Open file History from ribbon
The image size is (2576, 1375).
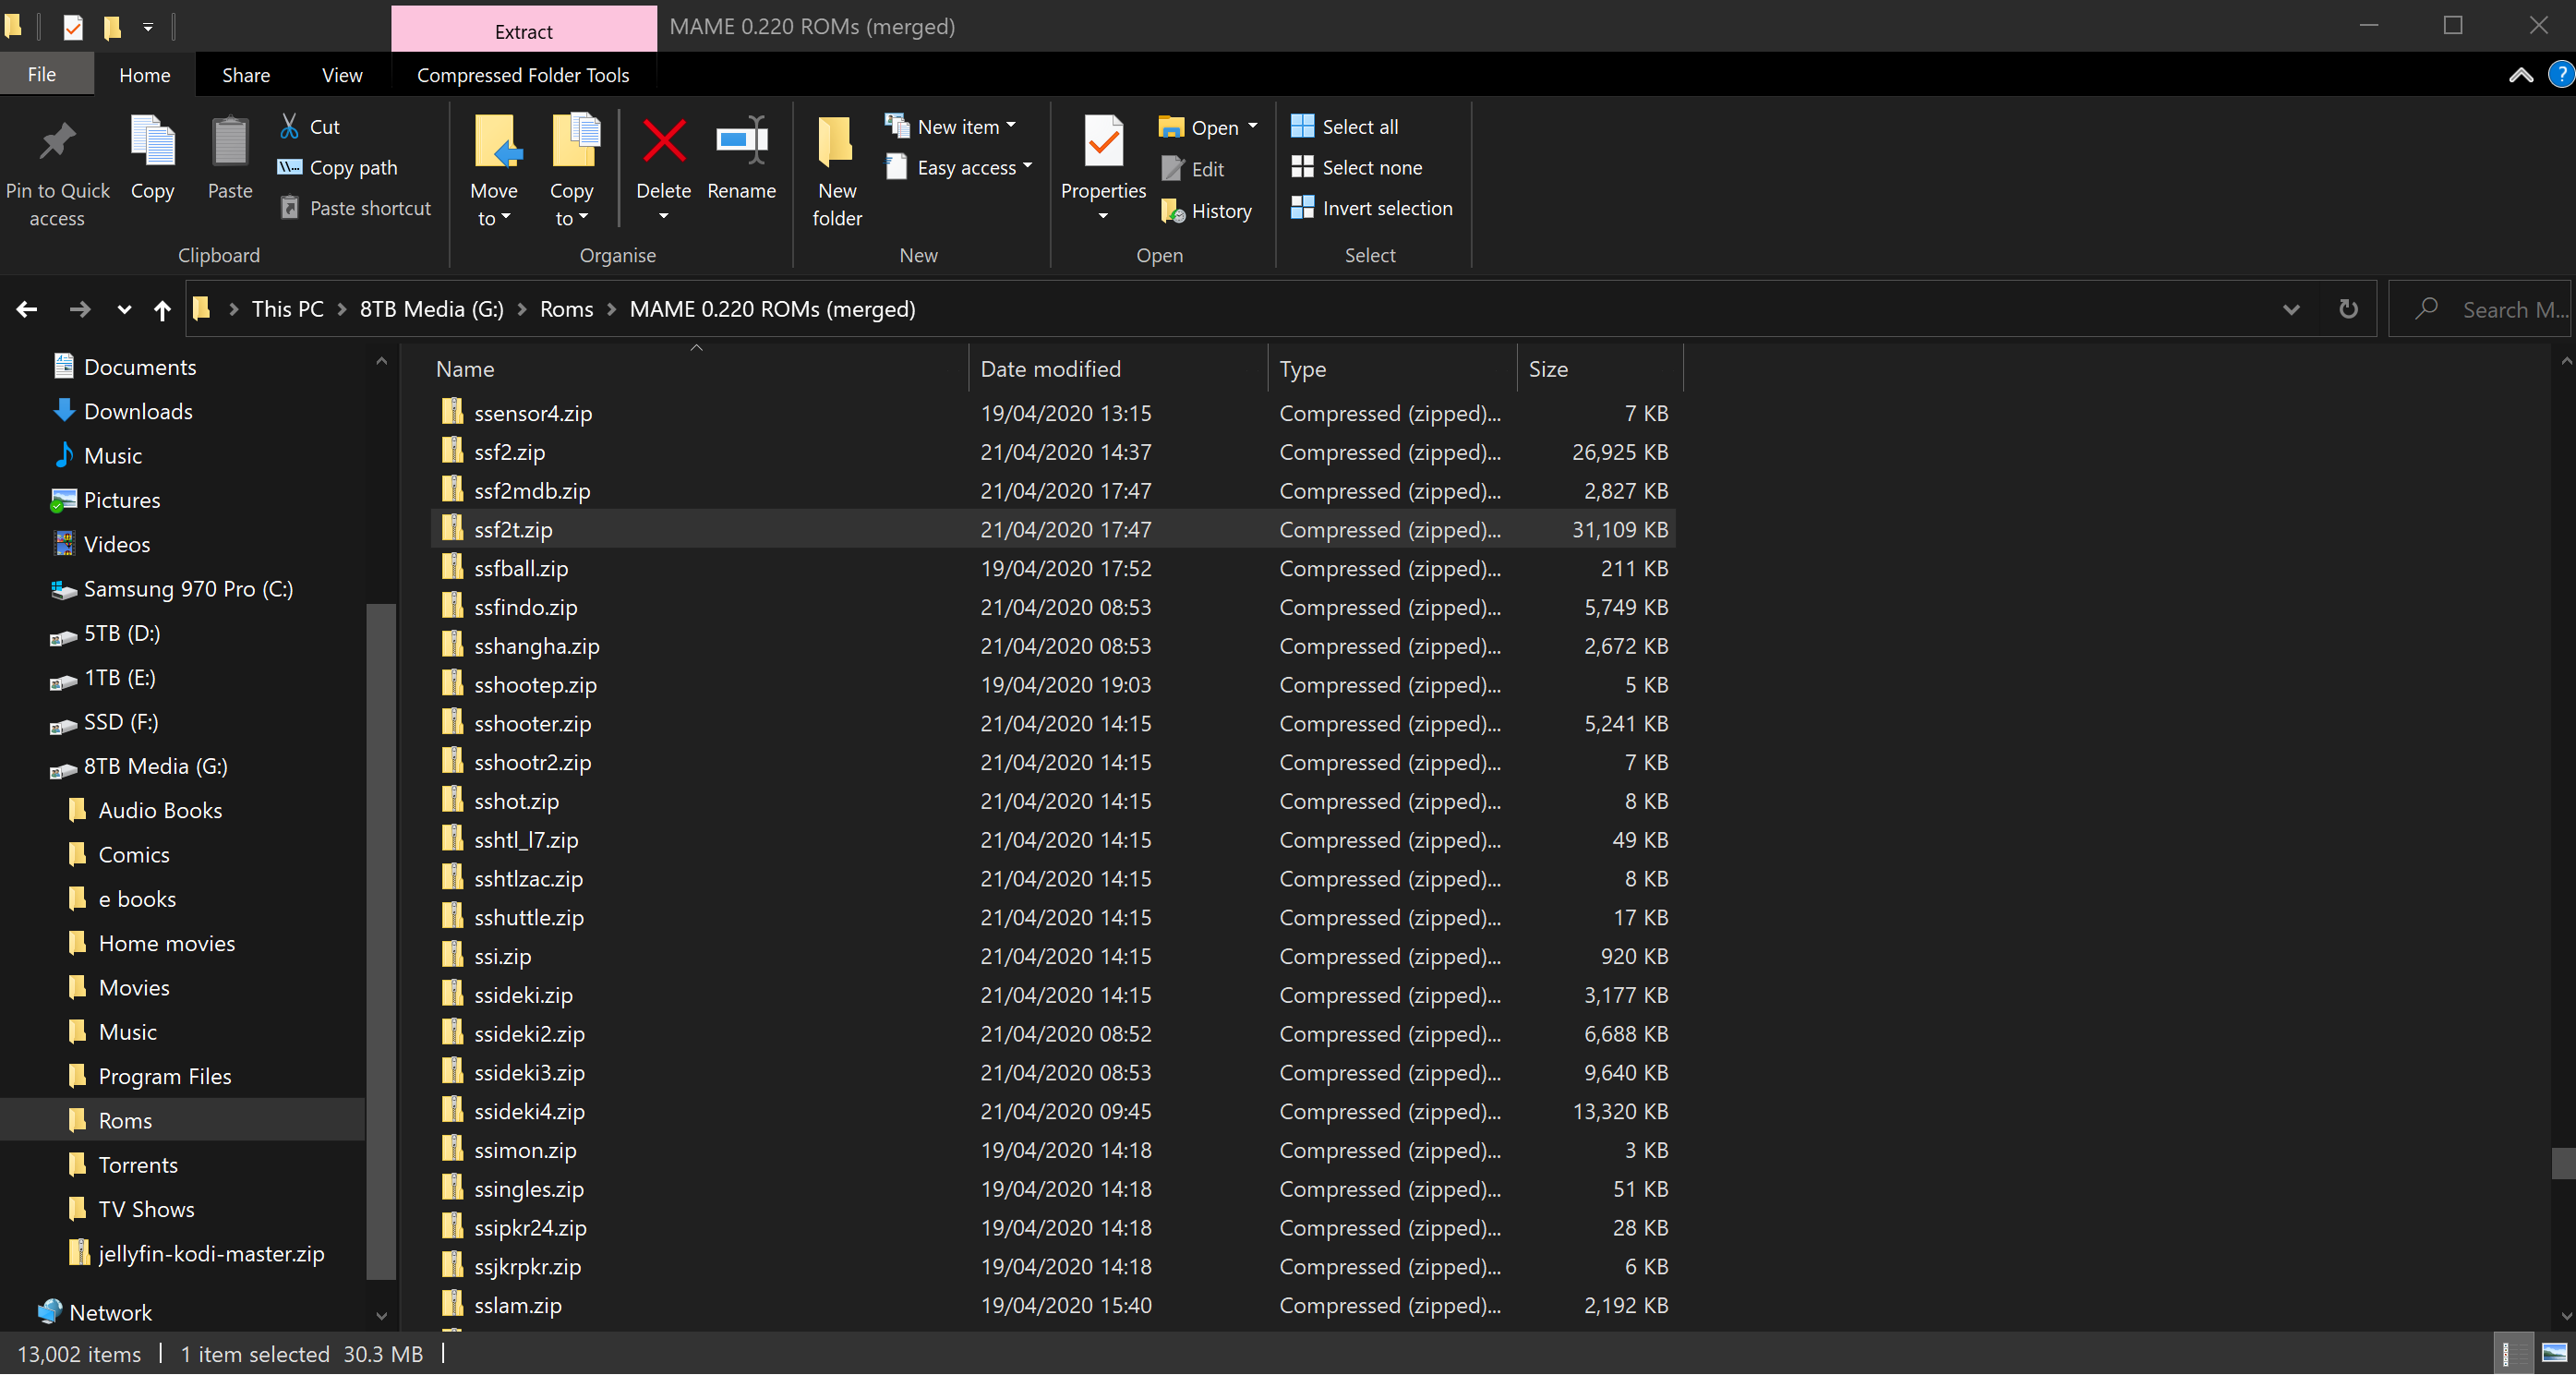pos(1205,211)
